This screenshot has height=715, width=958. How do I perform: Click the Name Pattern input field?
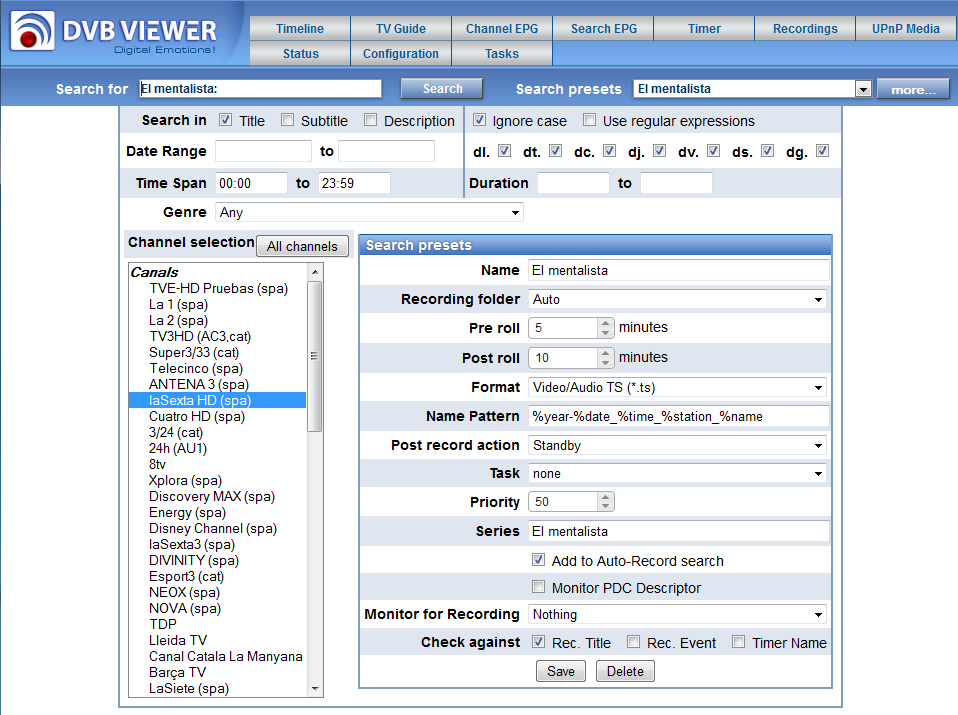click(678, 416)
